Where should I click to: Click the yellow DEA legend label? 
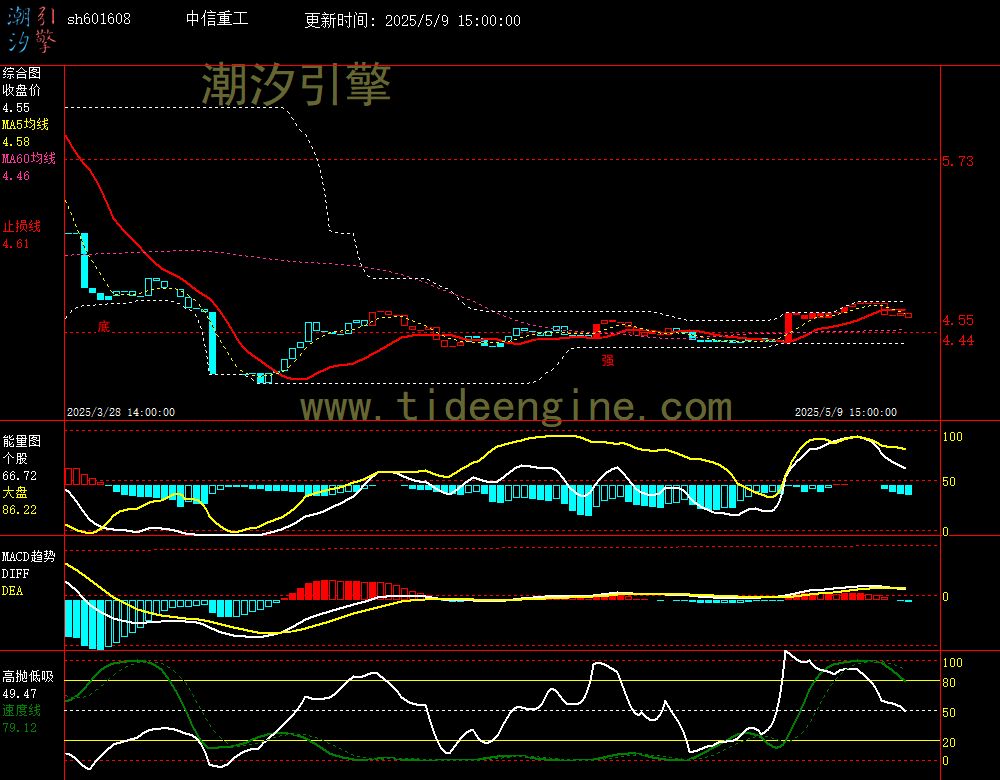[x=12, y=591]
